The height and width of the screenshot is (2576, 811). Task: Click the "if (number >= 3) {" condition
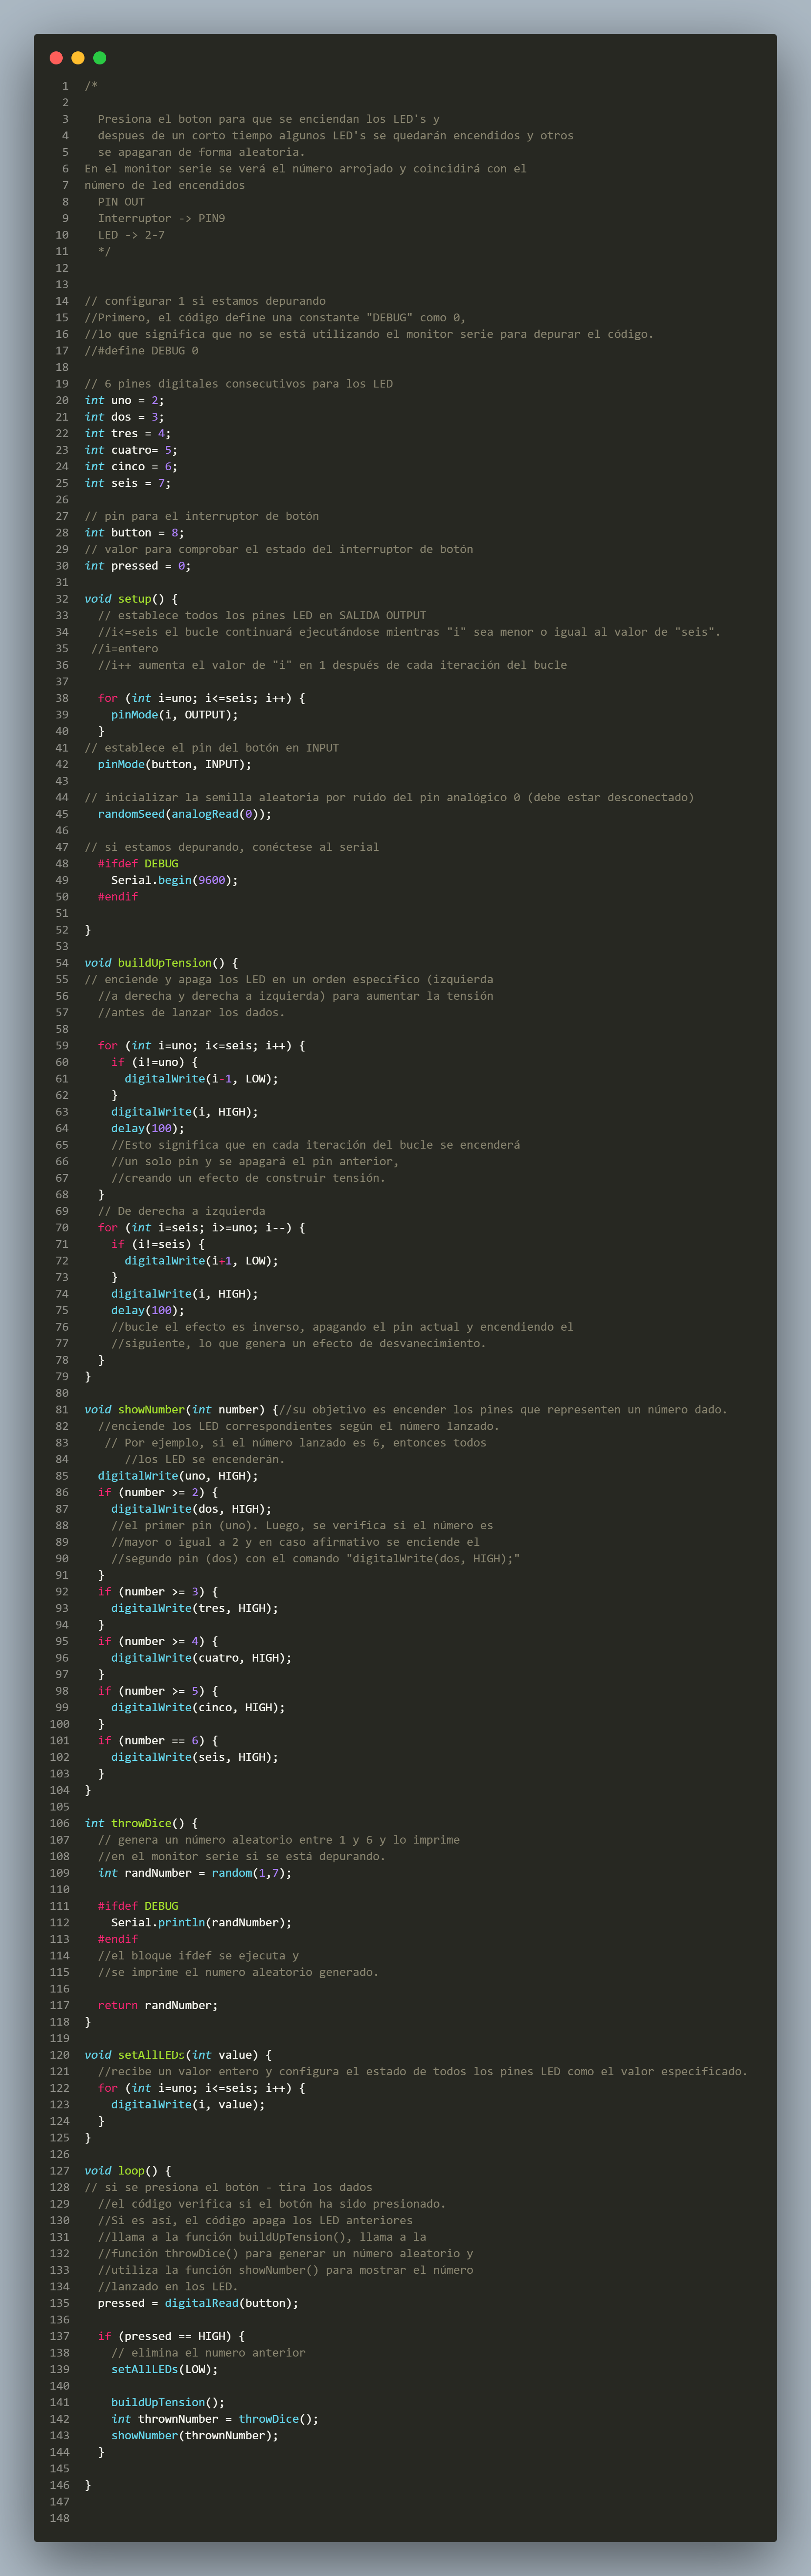(158, 1592)
